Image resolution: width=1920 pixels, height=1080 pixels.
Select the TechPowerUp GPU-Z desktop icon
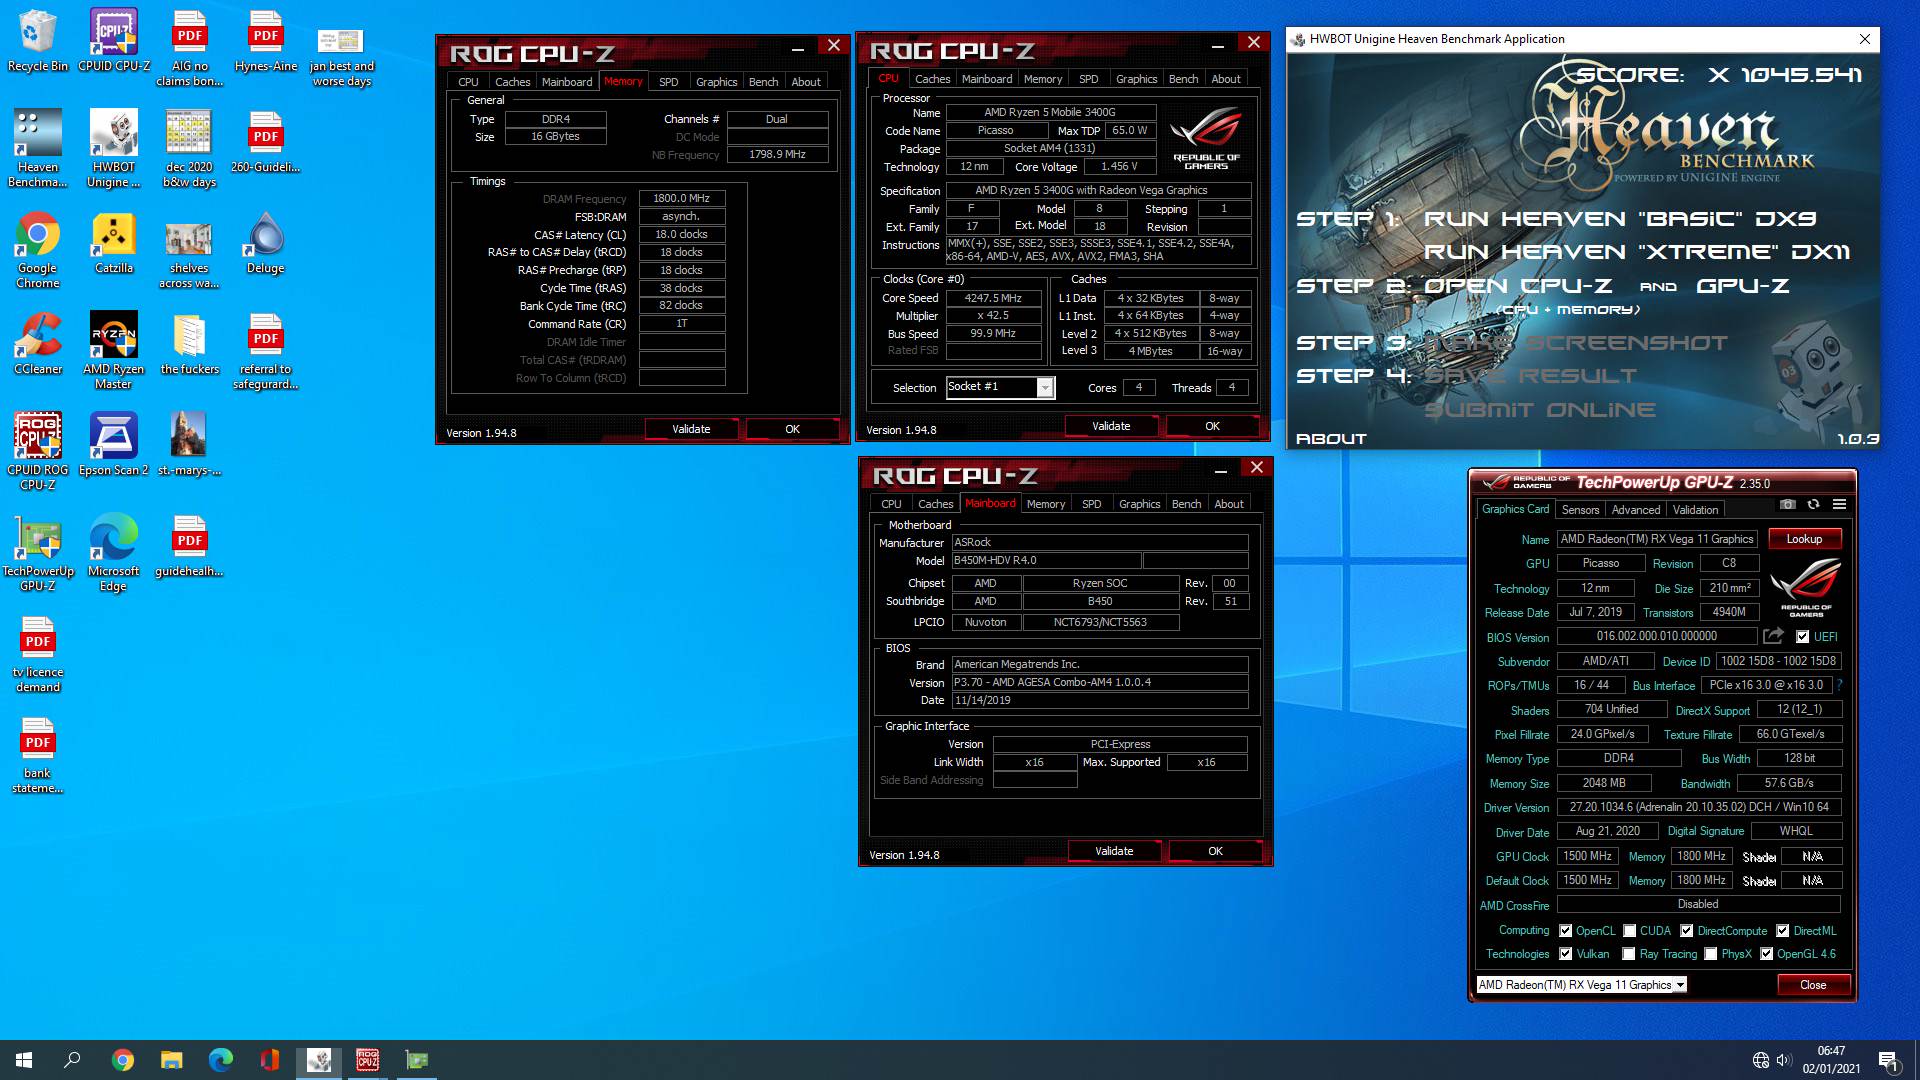[38, 553]
